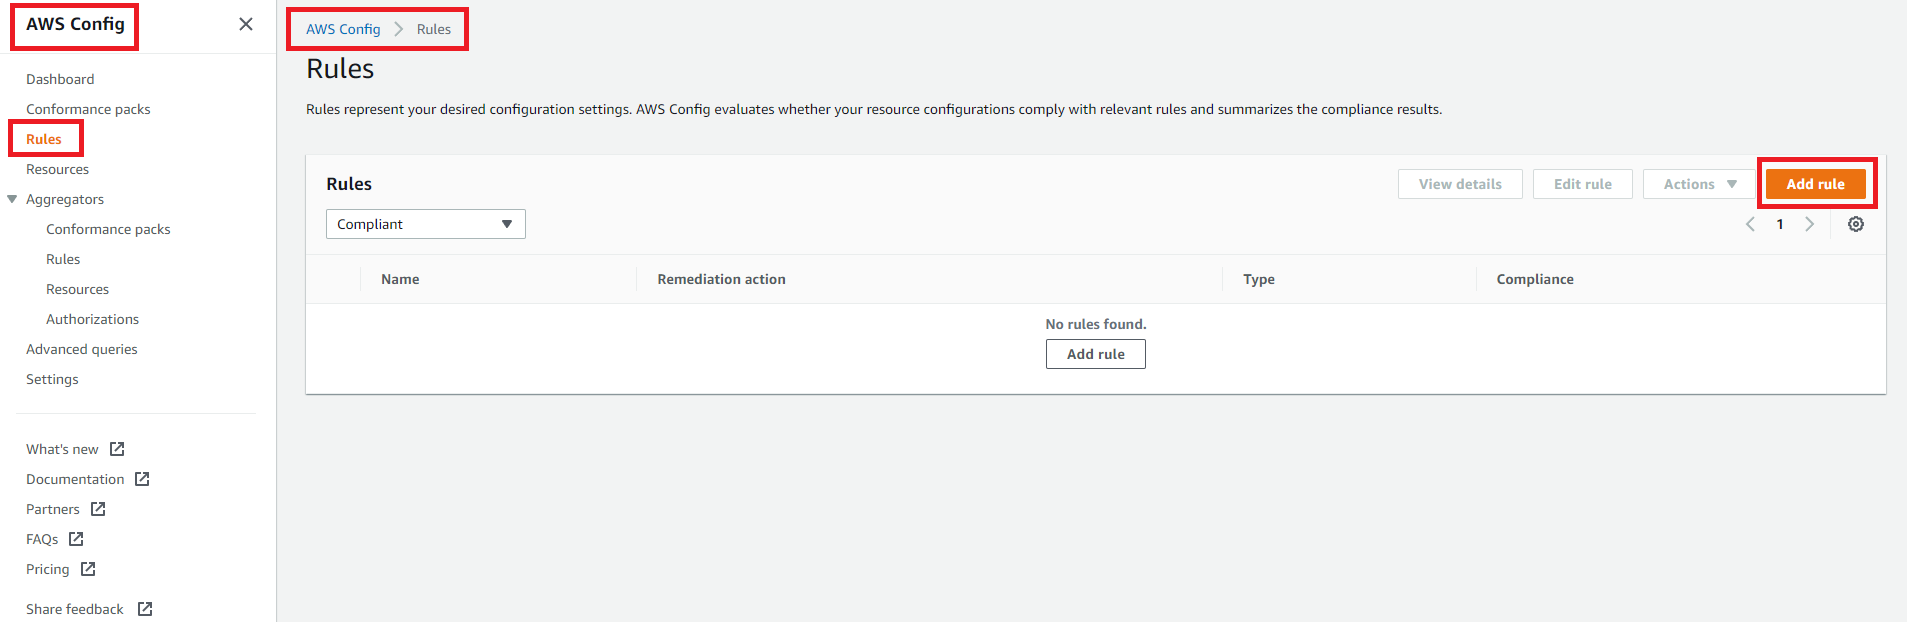Viewport: 1907px width, 623px height.
Task: Open the Documentation link
Action: pyautogui.click(x=75, y=479)
